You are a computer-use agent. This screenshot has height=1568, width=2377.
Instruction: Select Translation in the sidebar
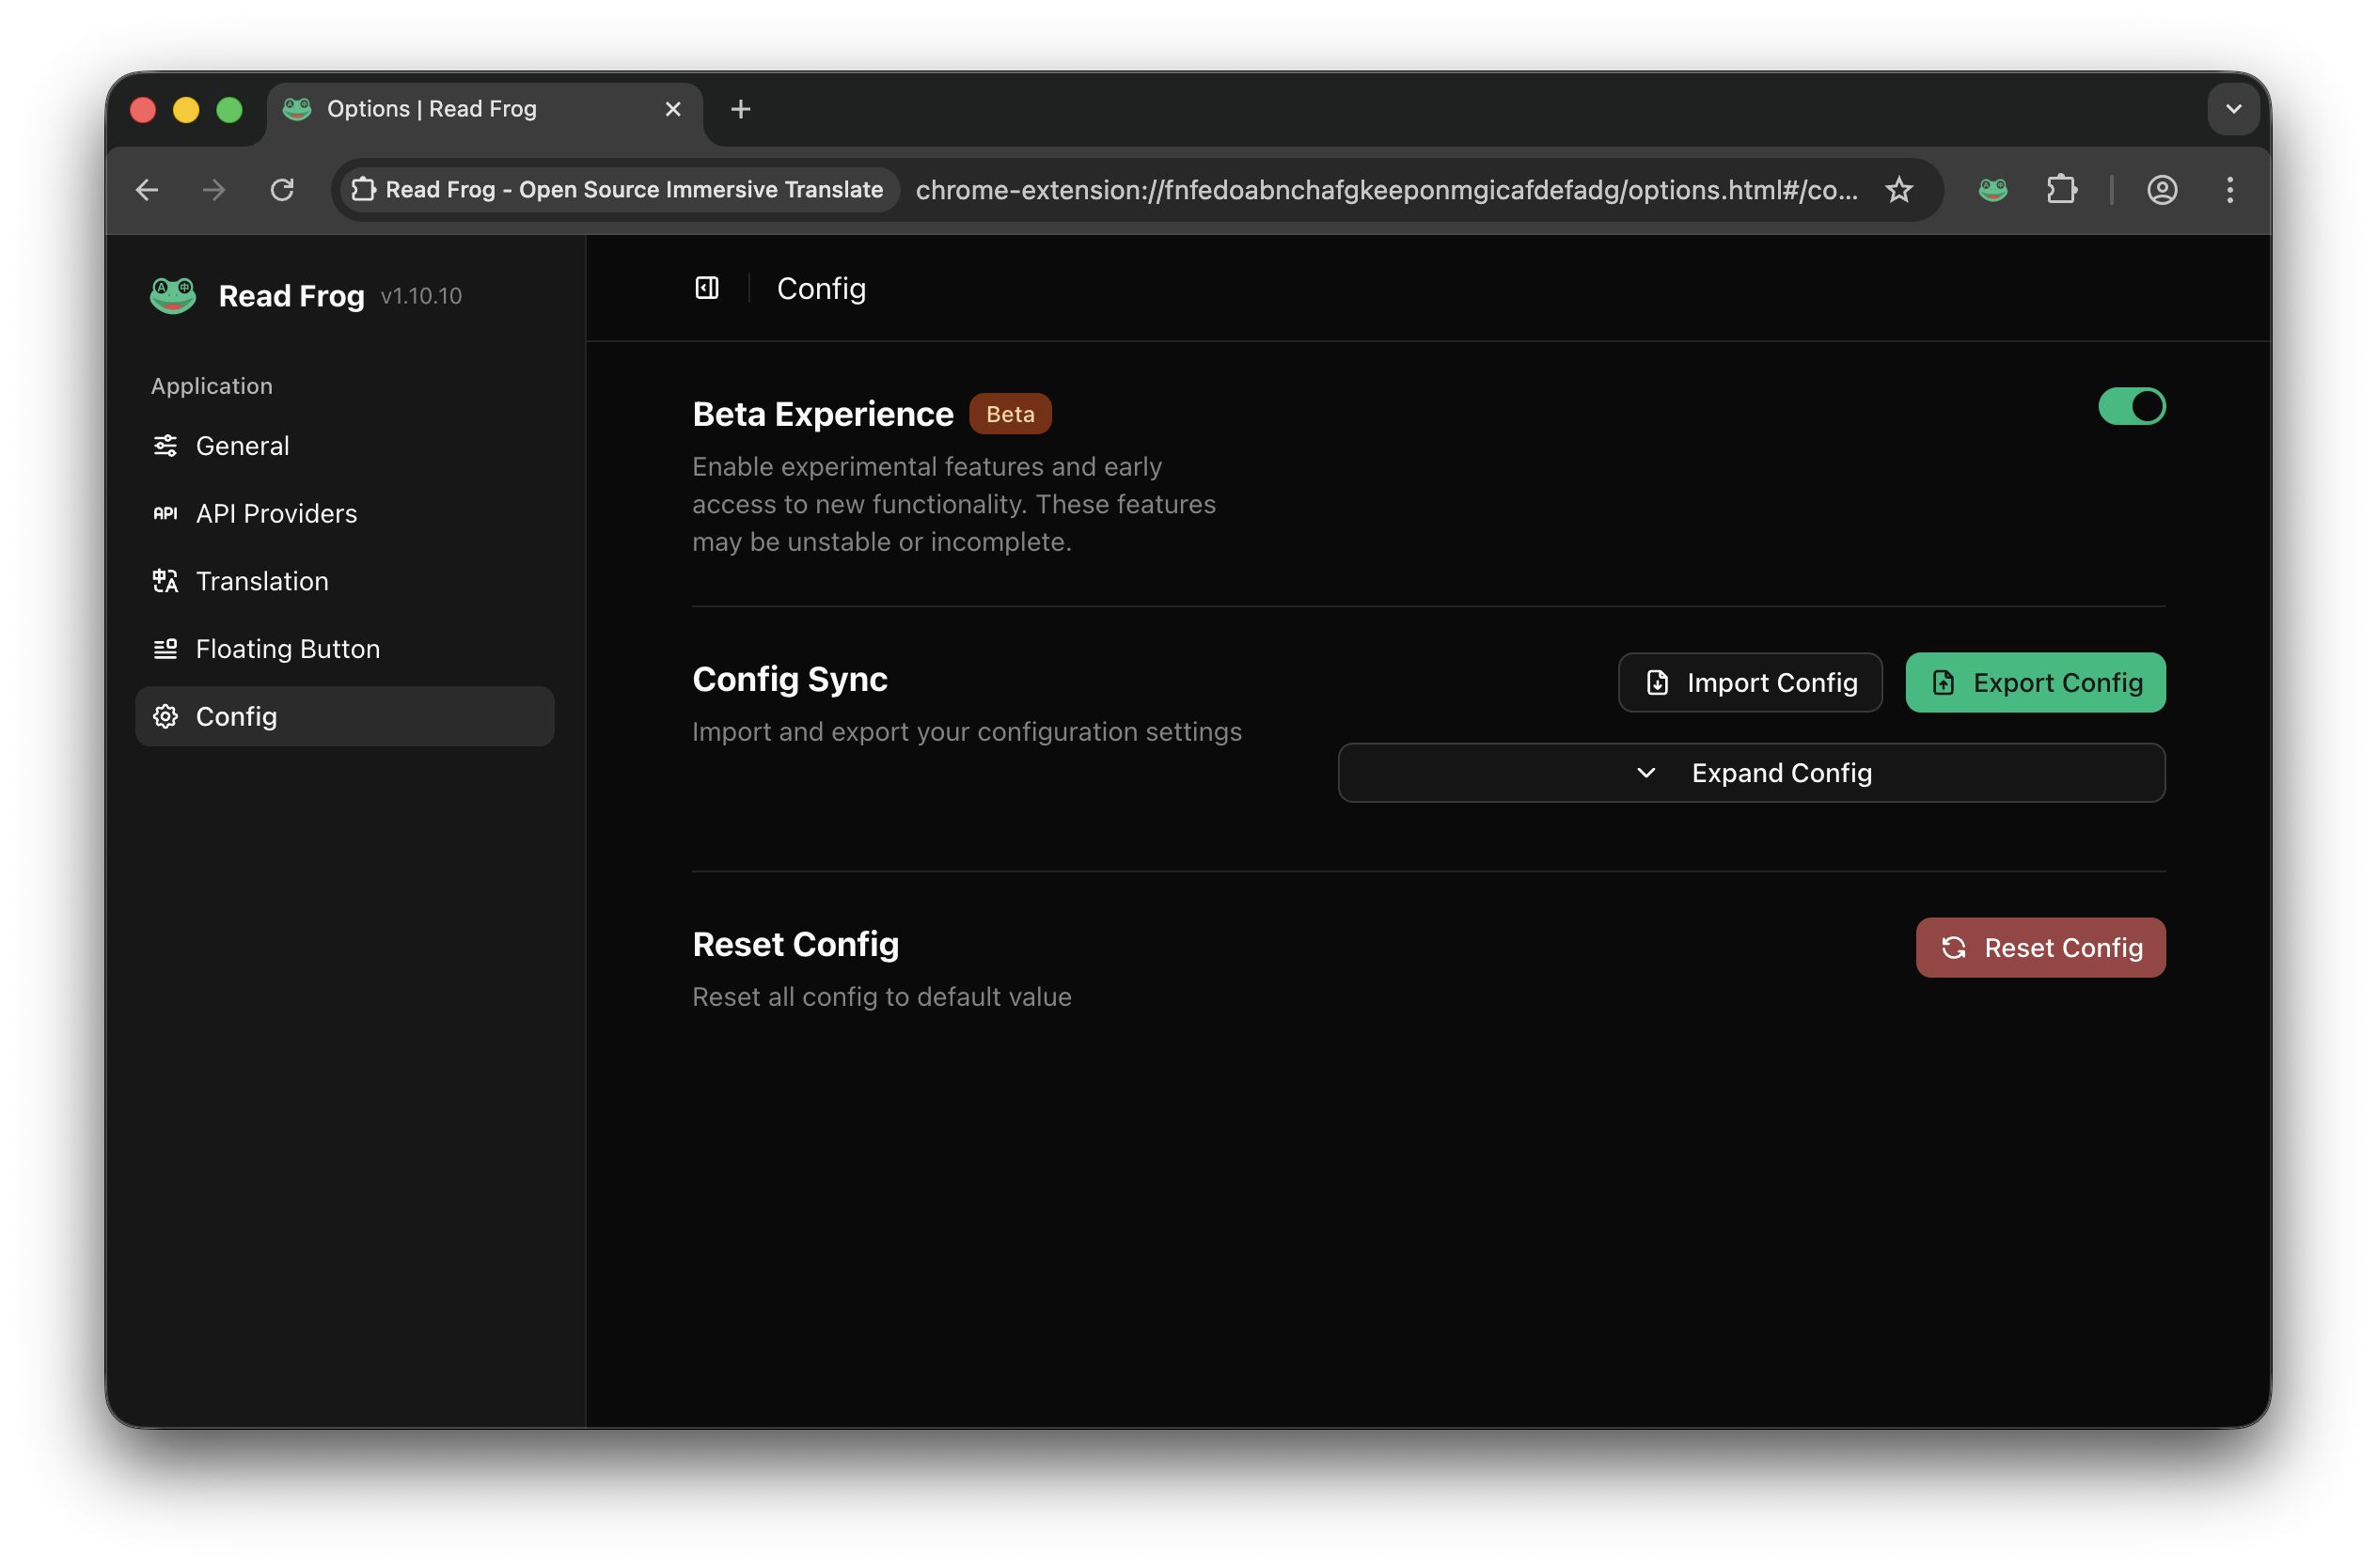(262, 581)
